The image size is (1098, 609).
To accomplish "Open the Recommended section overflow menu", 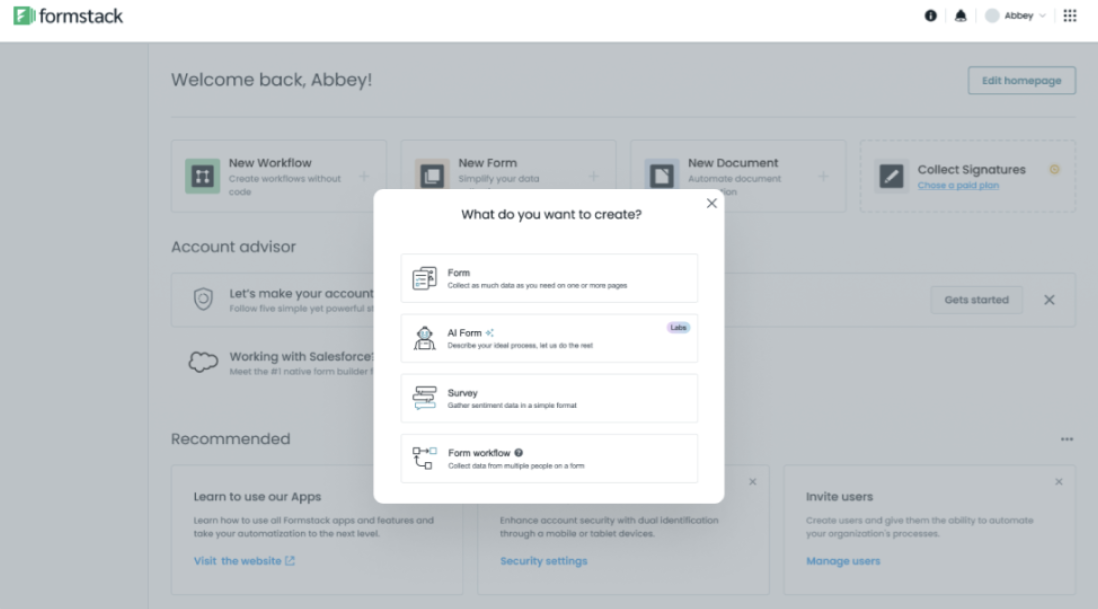I will click(1064, 438).
